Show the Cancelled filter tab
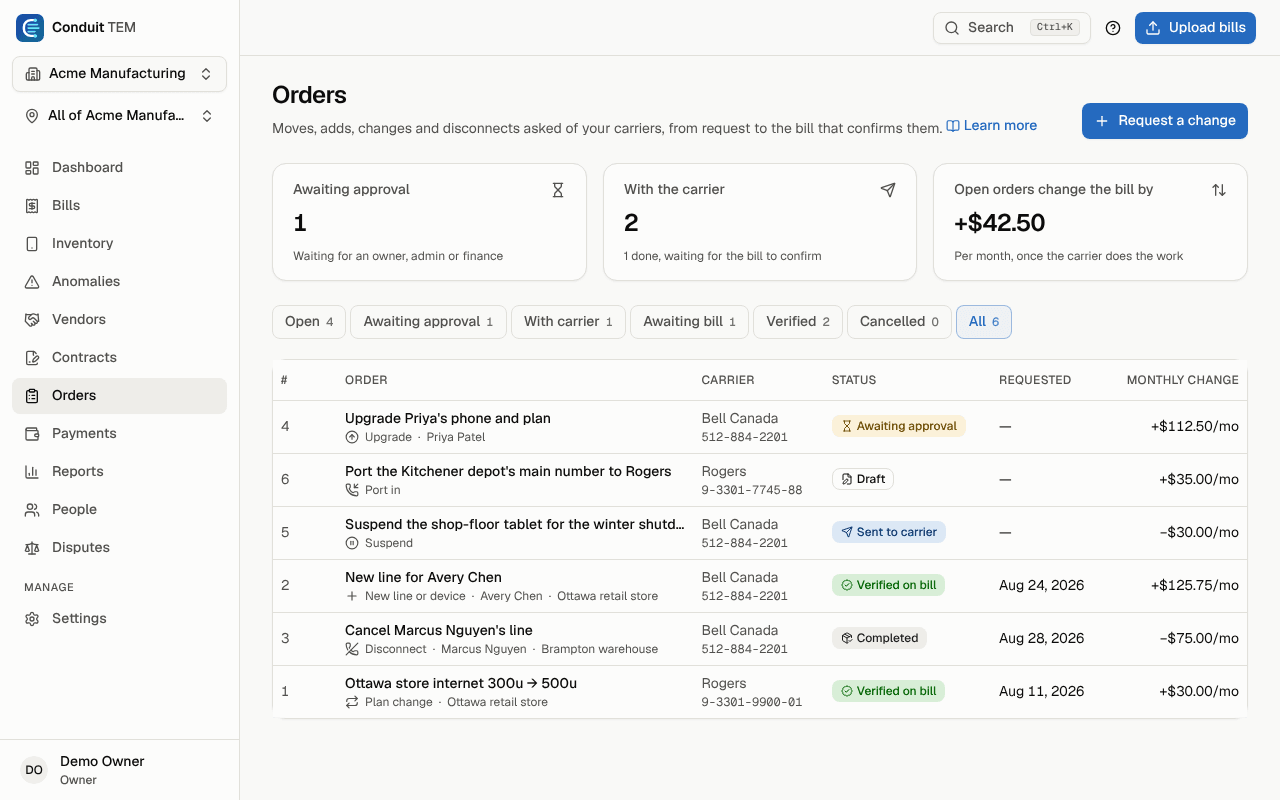This screenshot has height=800, width=1280. (899, 322)
